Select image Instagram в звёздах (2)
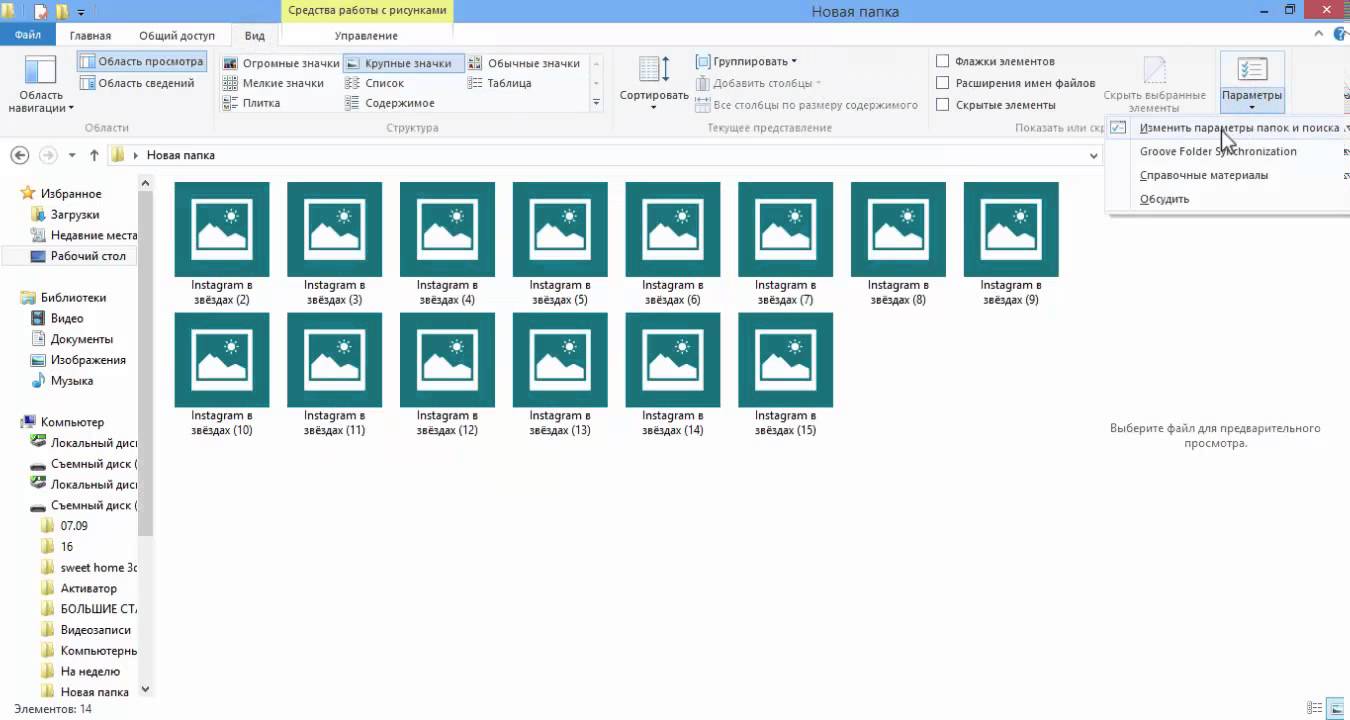 tap(221, 243)
